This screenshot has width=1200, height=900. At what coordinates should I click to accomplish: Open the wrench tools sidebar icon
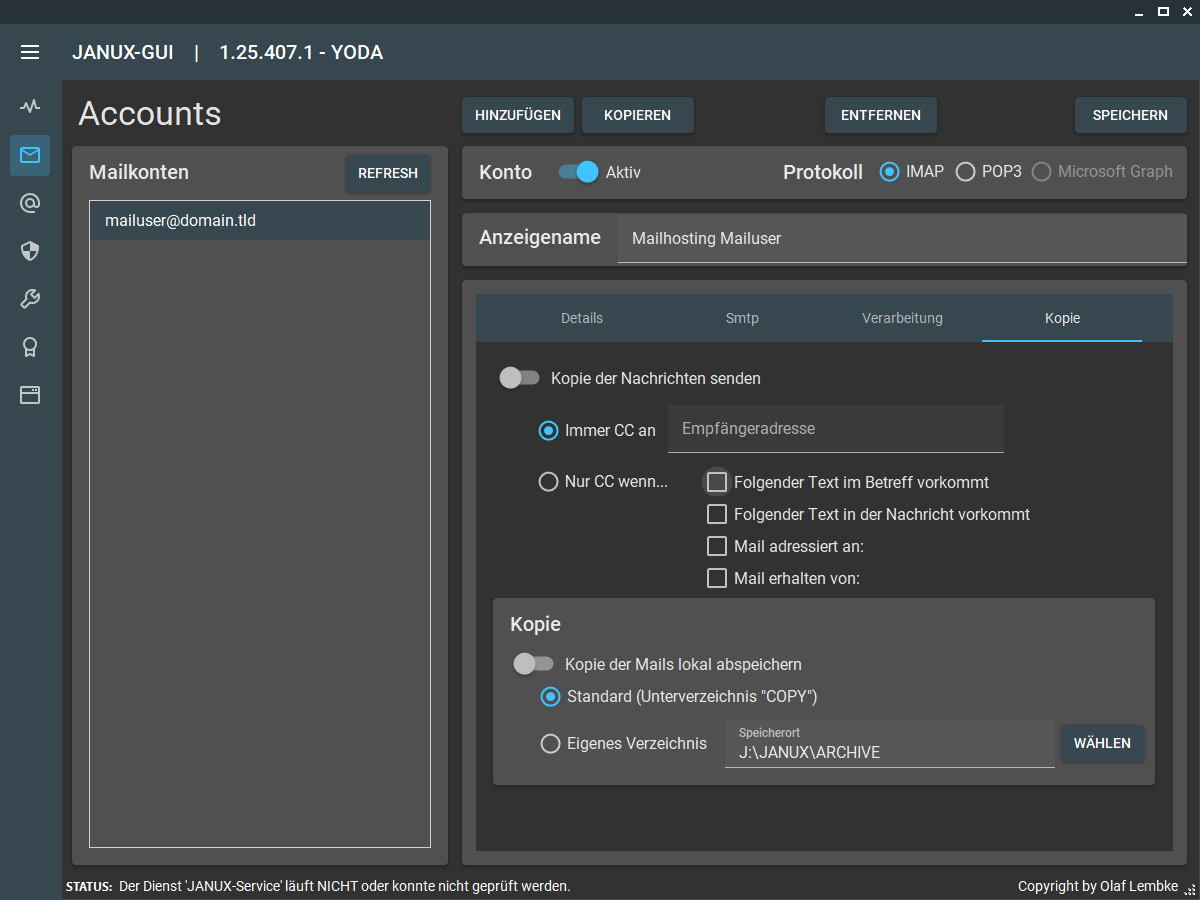(30, 299)
